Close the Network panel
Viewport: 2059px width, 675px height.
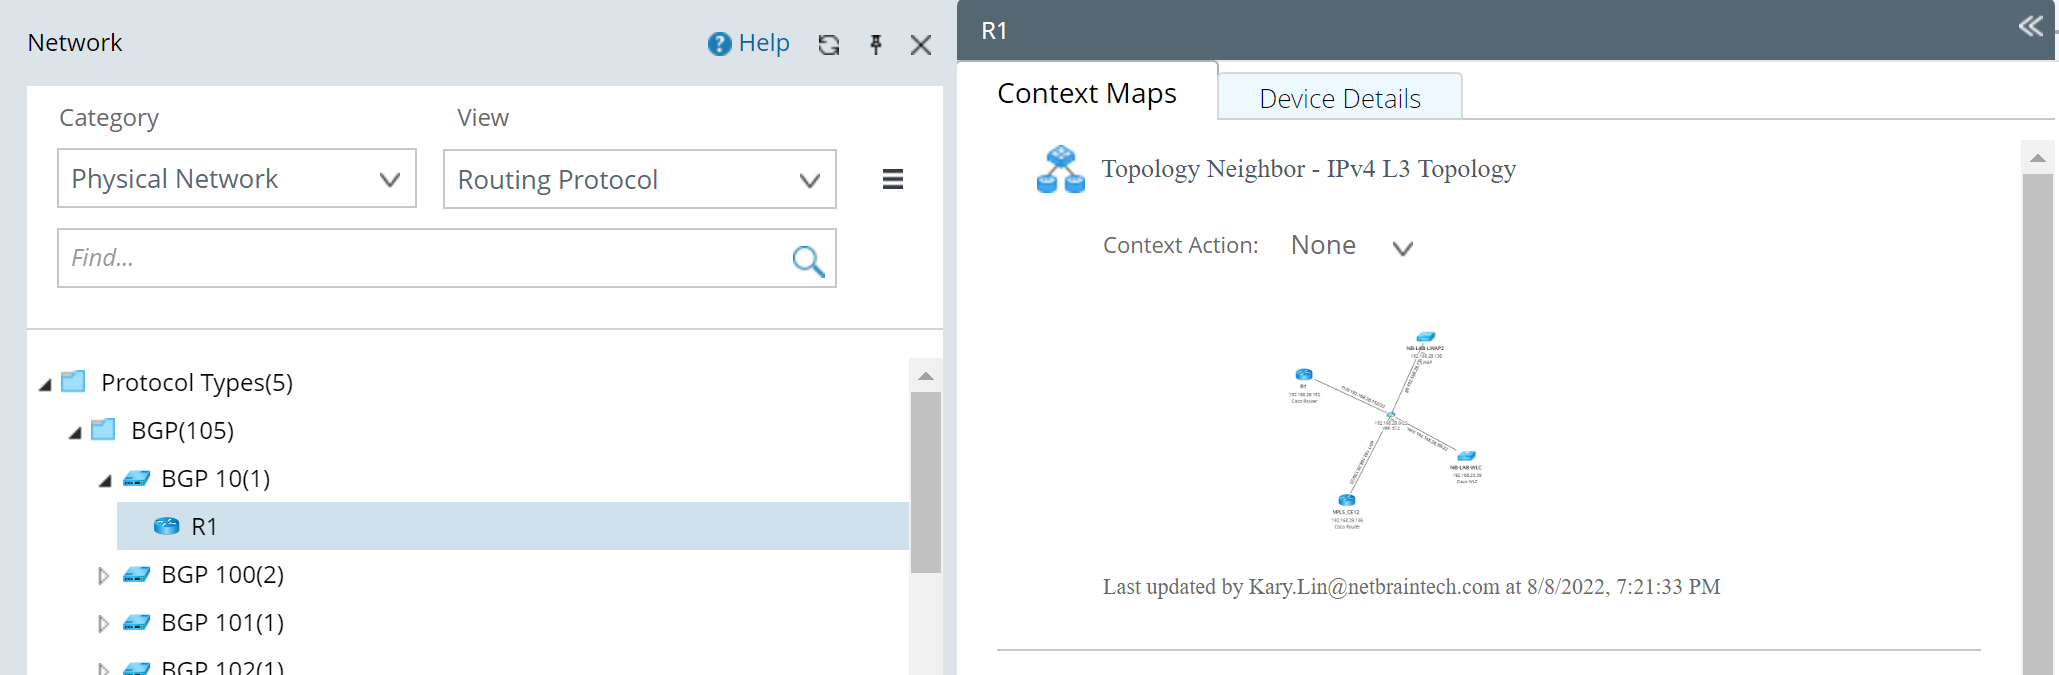point(920,44)
